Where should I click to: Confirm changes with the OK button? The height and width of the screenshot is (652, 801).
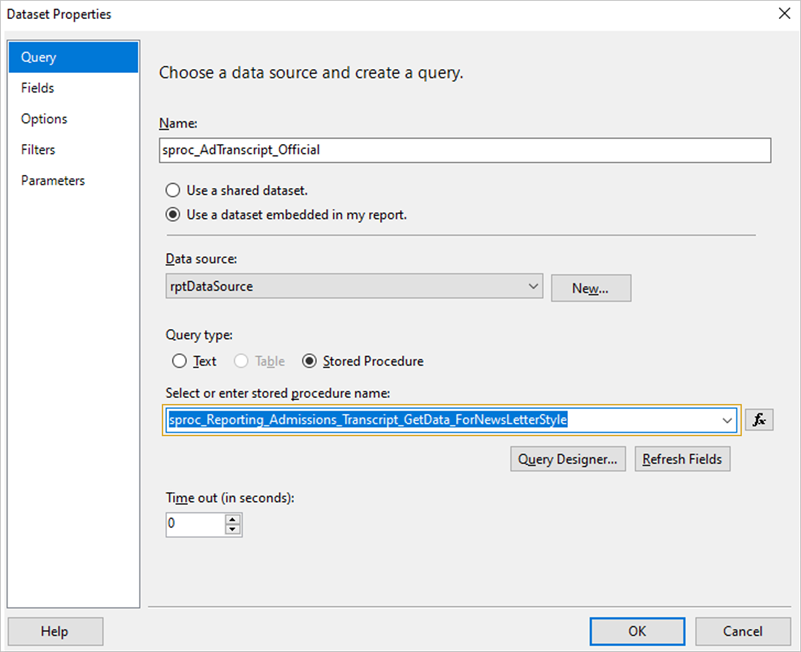coord(637,631)
